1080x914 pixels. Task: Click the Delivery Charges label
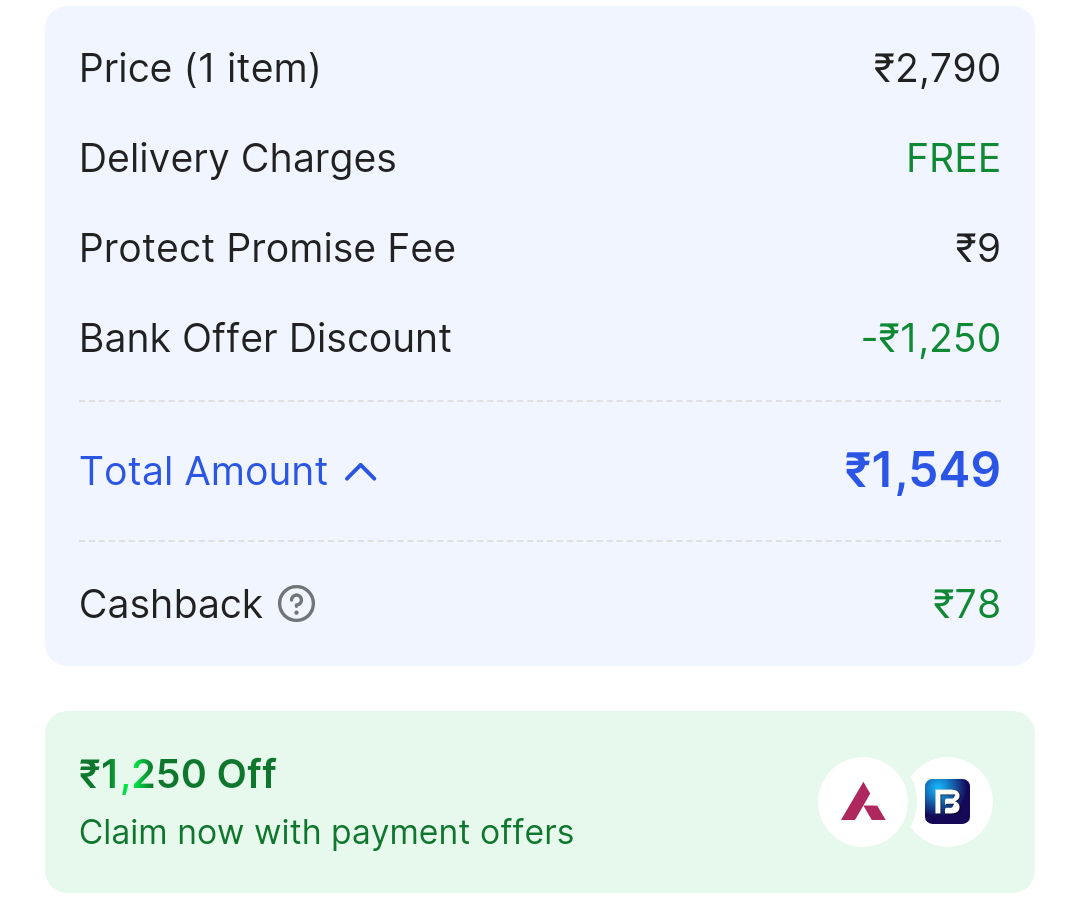pos(238,158)
